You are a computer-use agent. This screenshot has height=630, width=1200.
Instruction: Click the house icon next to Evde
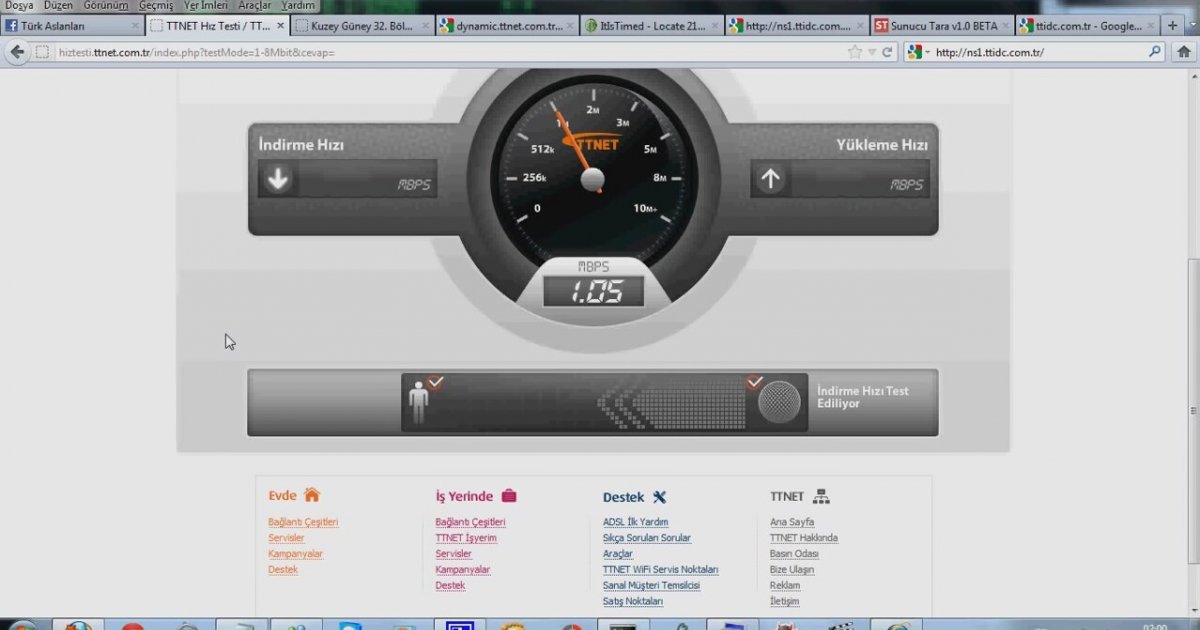(x=312, y=495)
